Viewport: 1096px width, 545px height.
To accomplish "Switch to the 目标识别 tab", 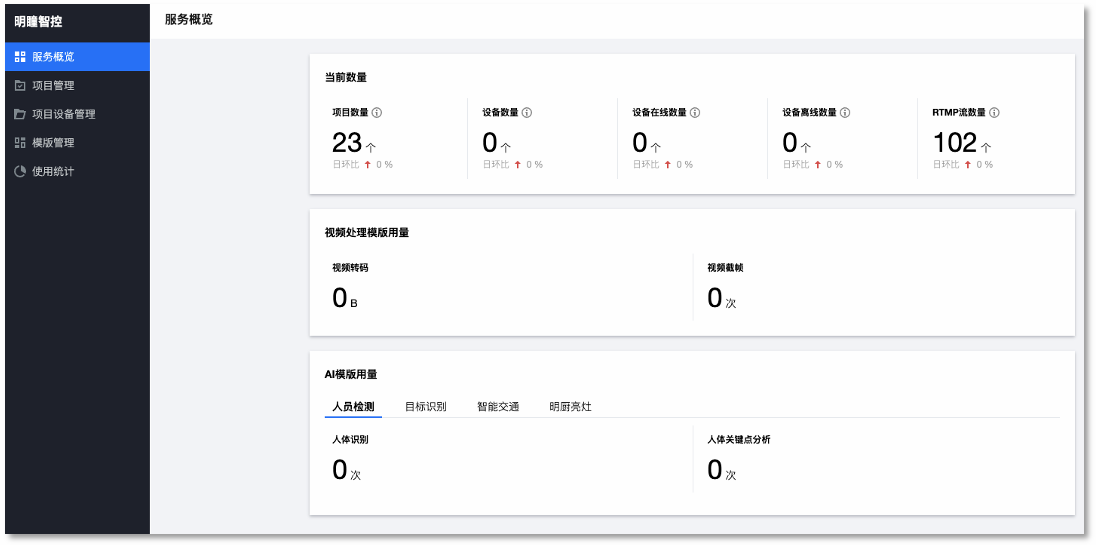I will coord(425,407).
